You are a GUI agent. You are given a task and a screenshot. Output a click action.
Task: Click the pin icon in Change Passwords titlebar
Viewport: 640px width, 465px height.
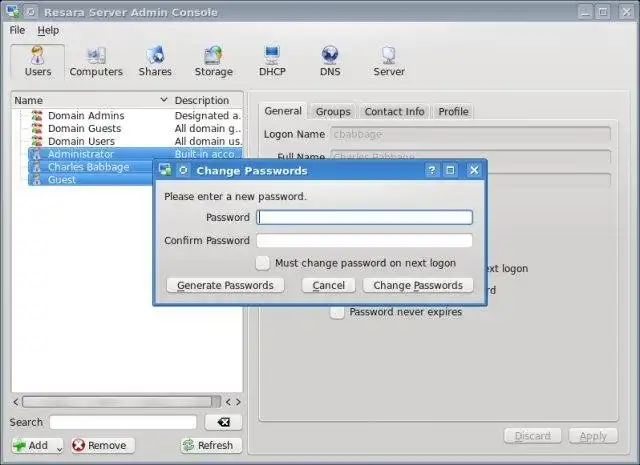click(x=183, y=170)
